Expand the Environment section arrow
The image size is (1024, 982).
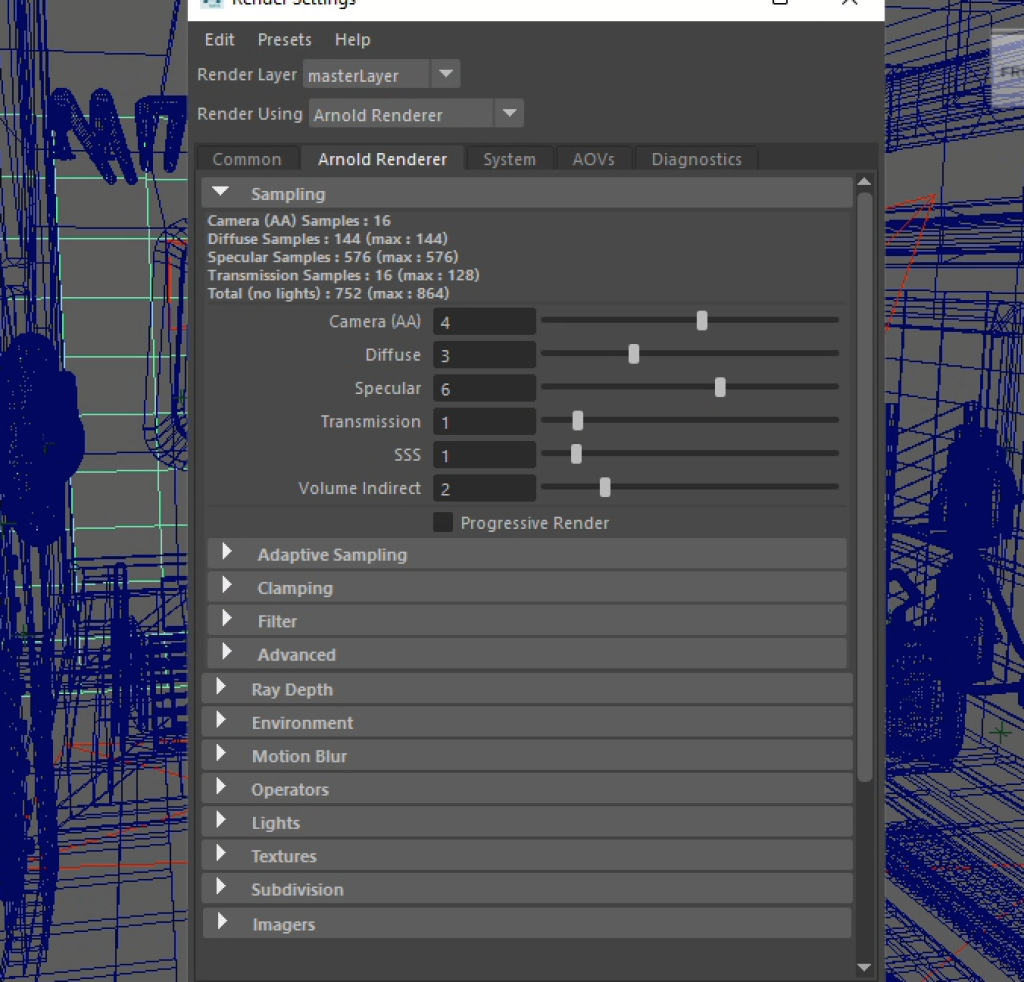tap(221, 722)
